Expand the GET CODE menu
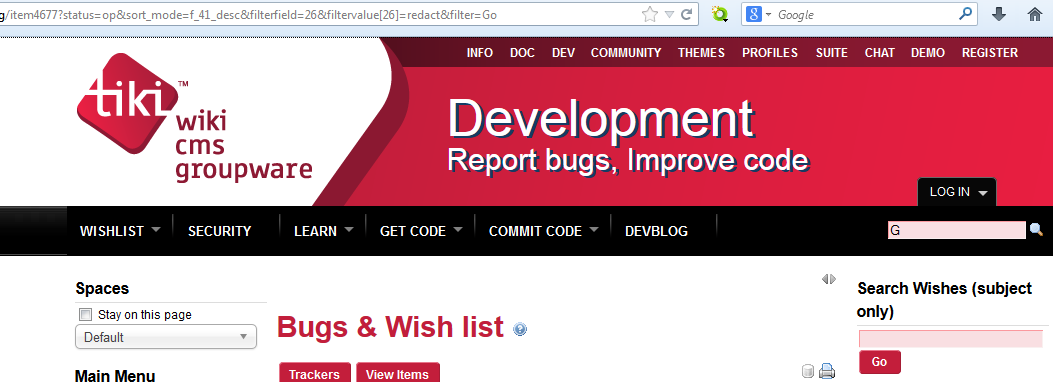1053x382 pixels. pyautogui.click(x=421, y=231)
